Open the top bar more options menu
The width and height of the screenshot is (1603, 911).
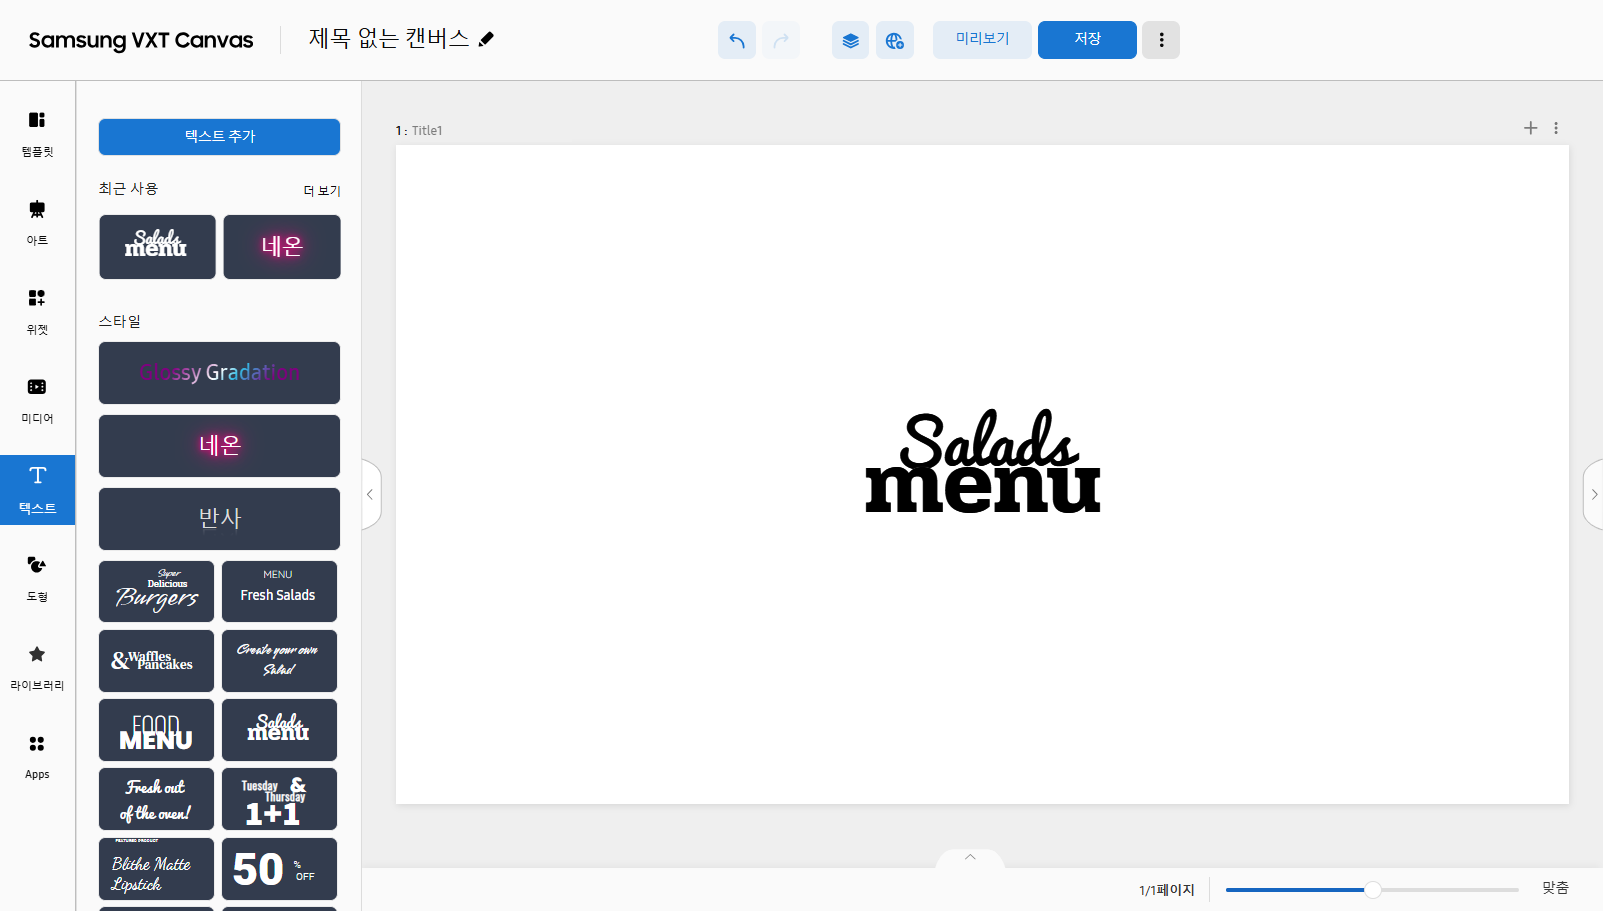1161,40
